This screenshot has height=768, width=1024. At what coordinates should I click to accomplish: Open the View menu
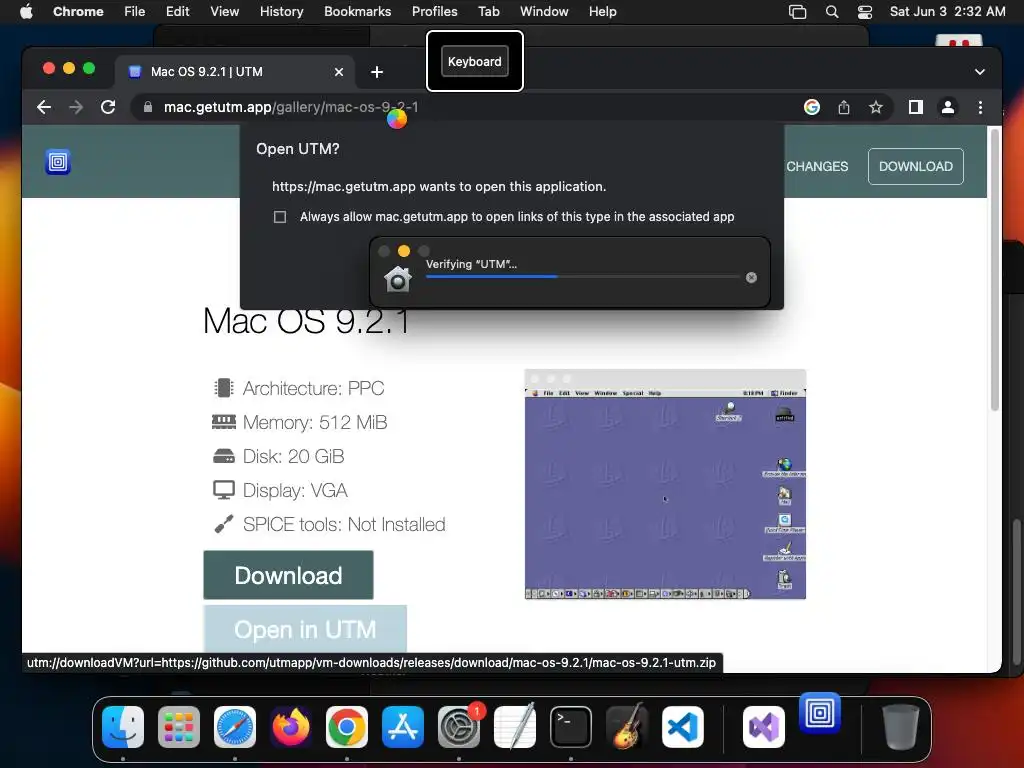point(225,12)
